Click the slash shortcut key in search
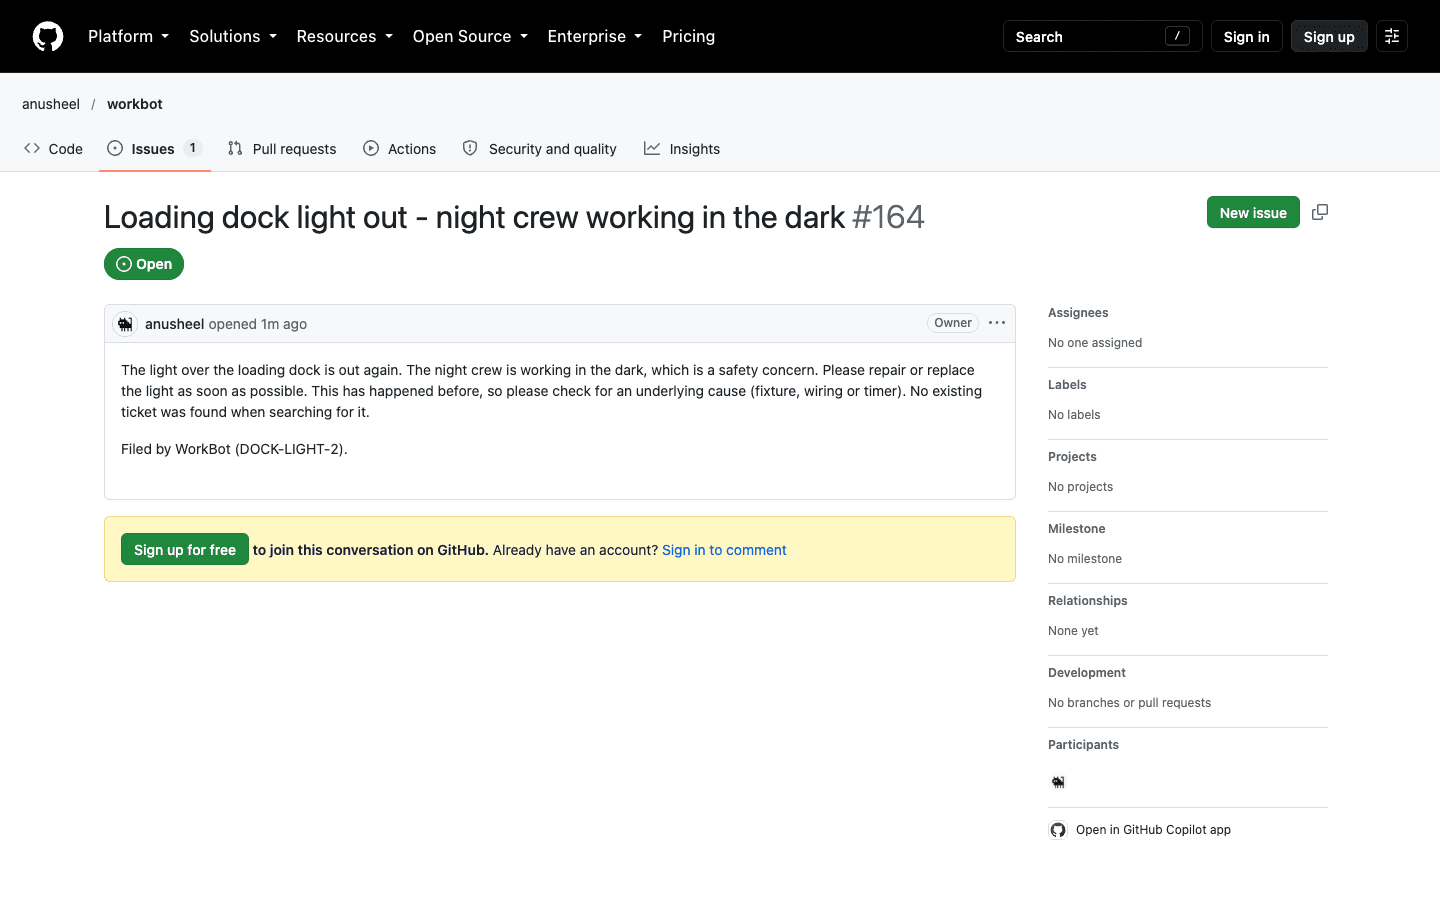1440x900 pixels. [x=1177, y=36]
